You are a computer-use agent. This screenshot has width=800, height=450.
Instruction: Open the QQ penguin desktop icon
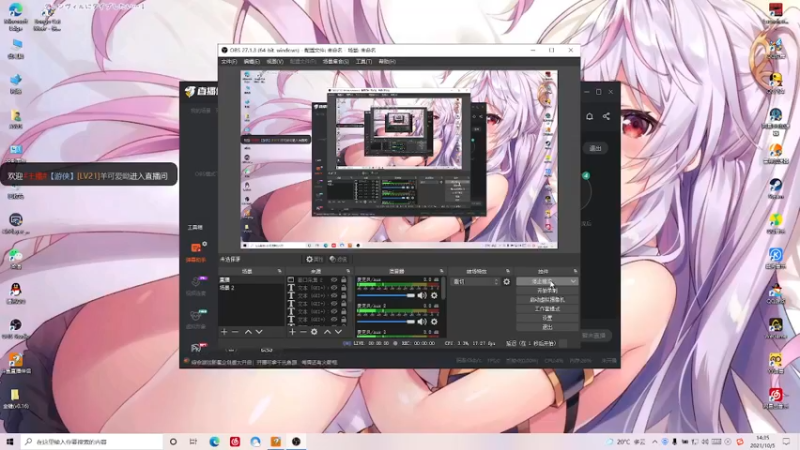[16, 293]
